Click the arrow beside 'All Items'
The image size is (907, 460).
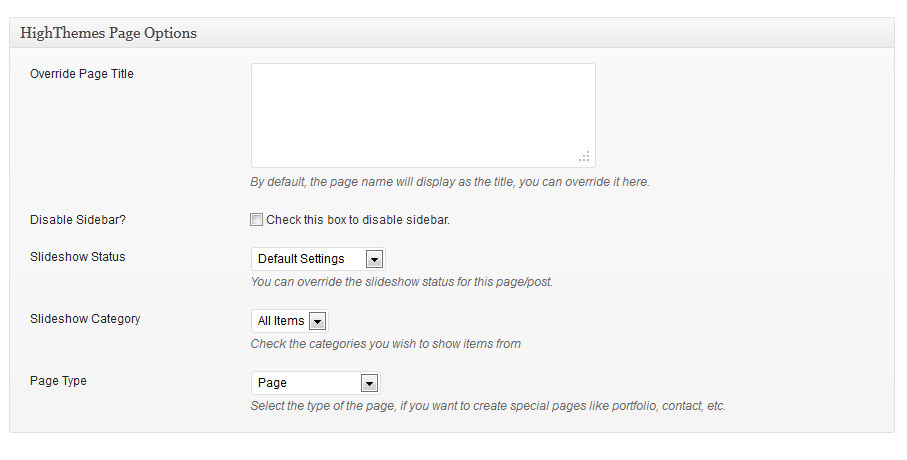coord(317,322)
